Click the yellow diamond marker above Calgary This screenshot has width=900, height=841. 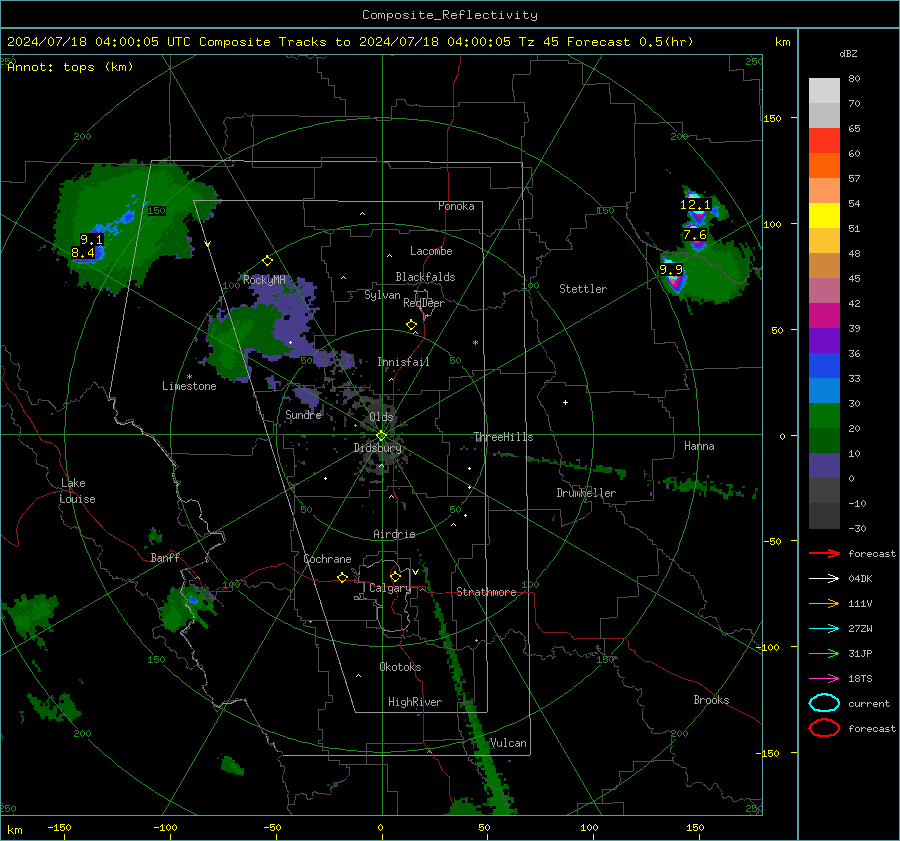(395, 576)
